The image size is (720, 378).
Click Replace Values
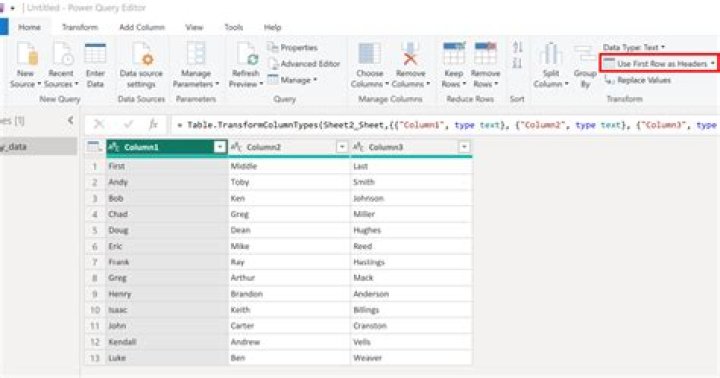(638, 80)
